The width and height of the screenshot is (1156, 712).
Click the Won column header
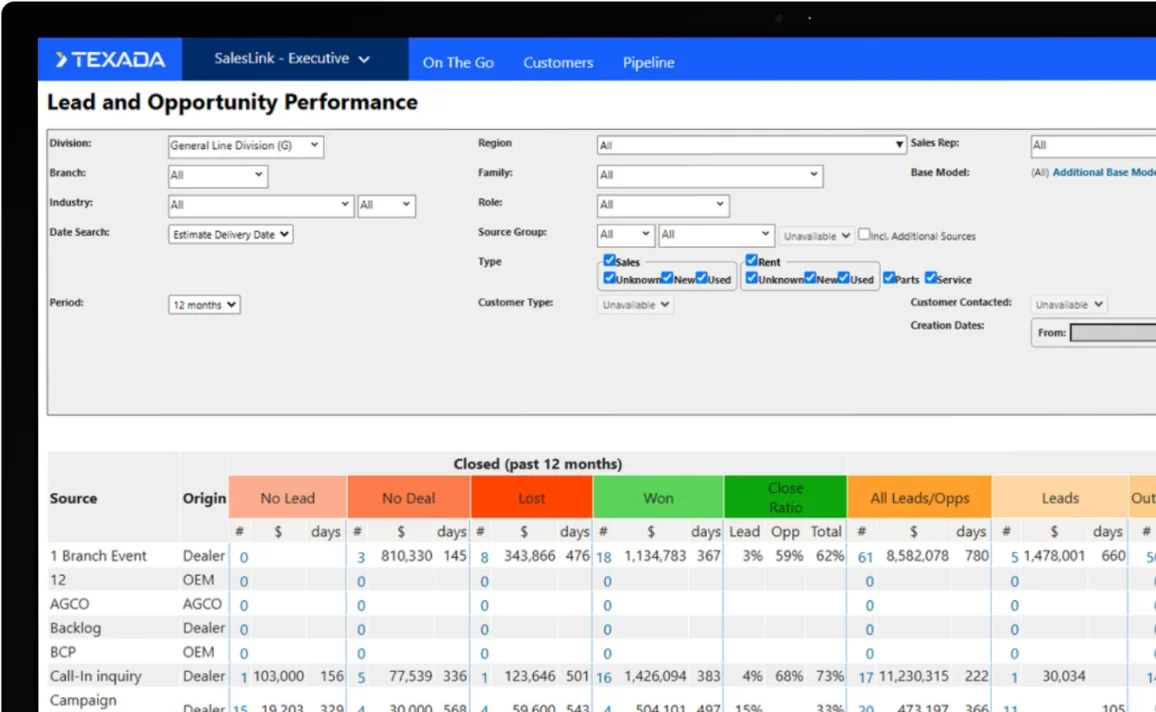(x=658, y=498)
